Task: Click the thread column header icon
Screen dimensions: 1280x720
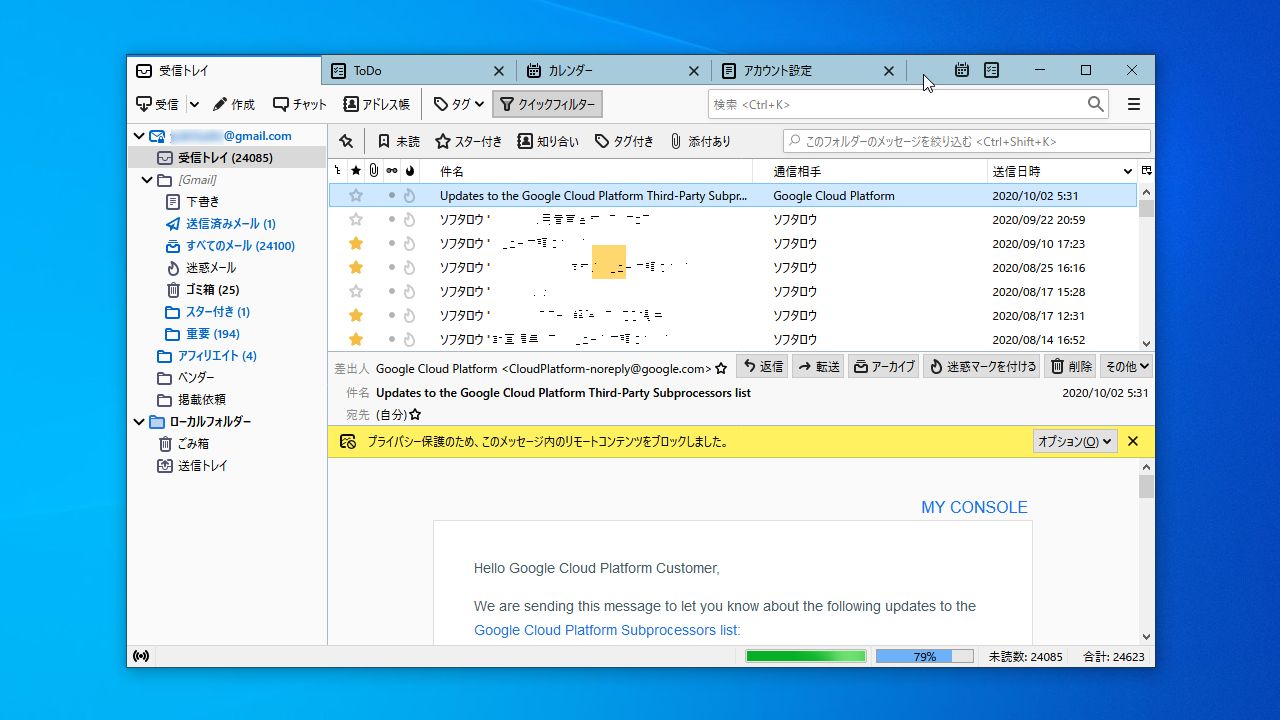Action: coord(338,171)
